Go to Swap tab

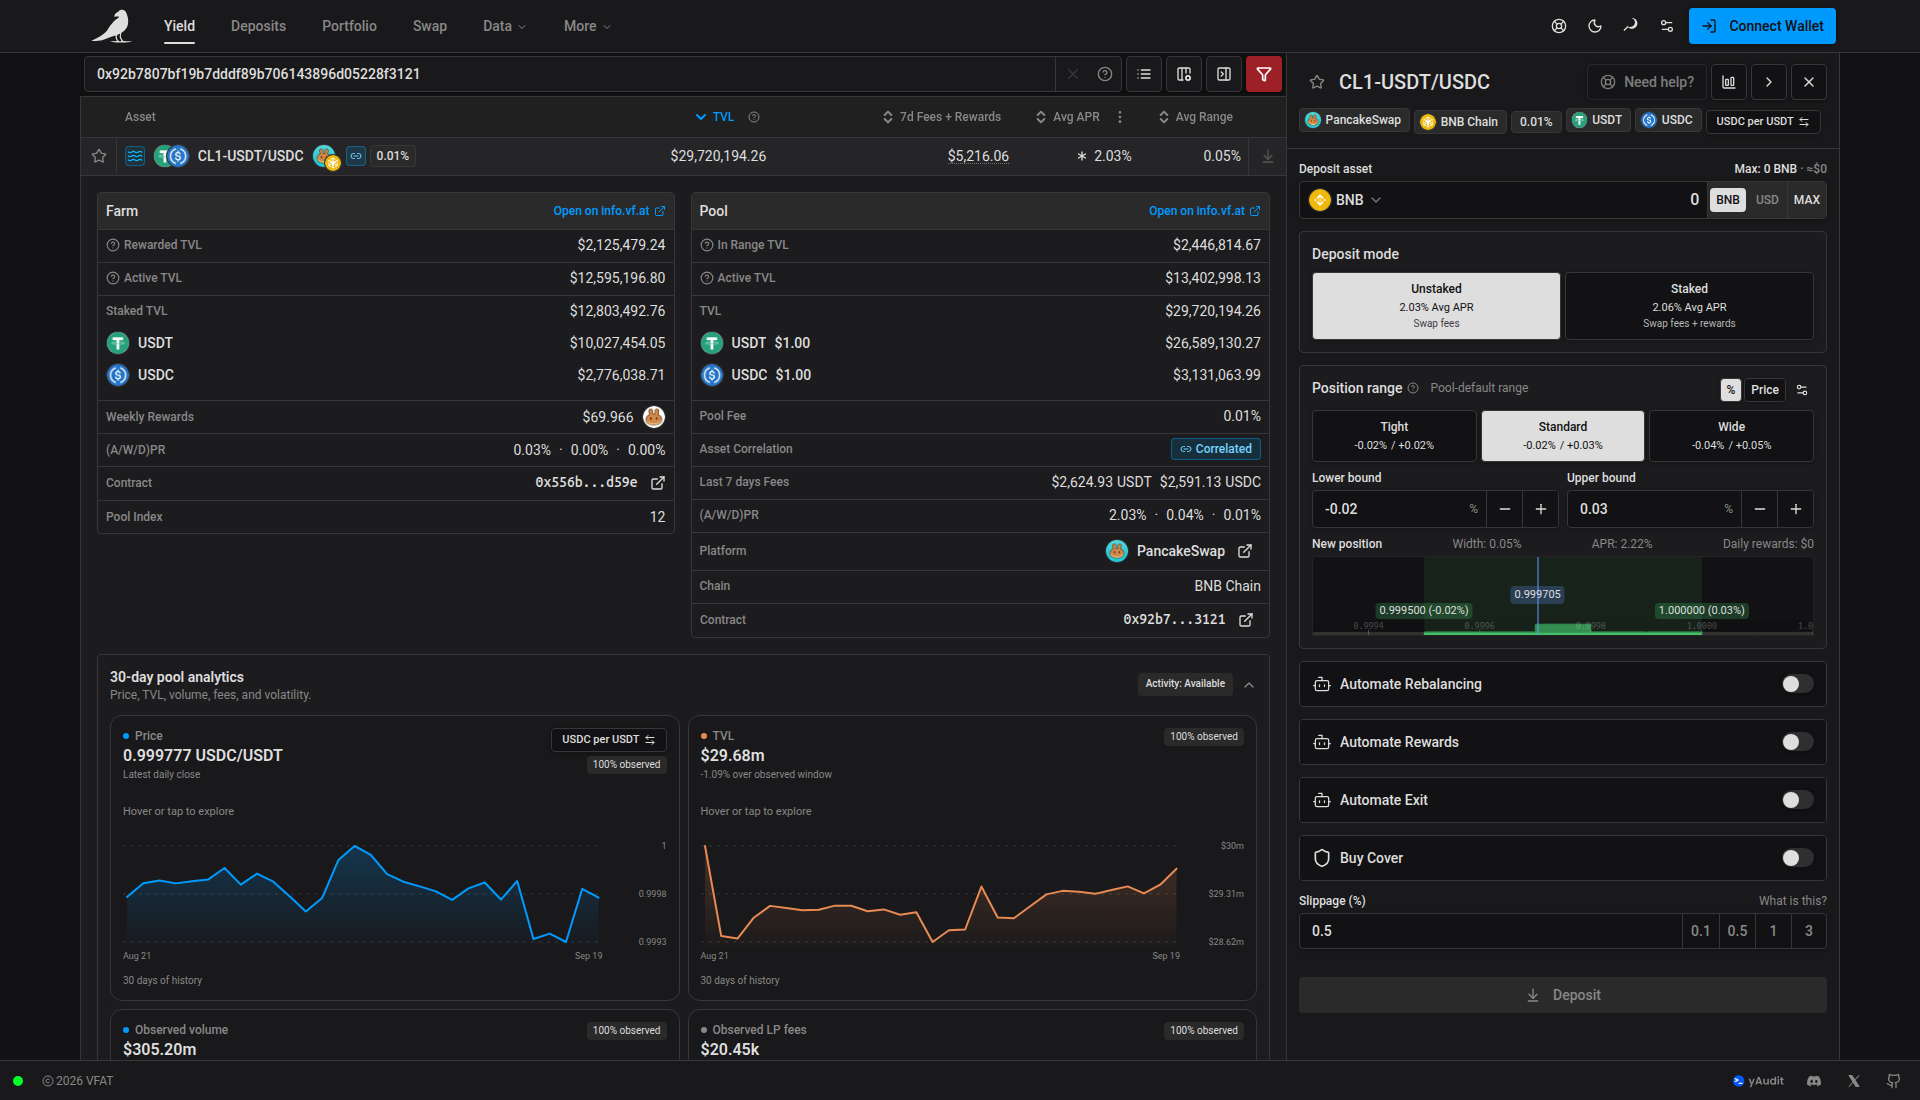(430, 26)
